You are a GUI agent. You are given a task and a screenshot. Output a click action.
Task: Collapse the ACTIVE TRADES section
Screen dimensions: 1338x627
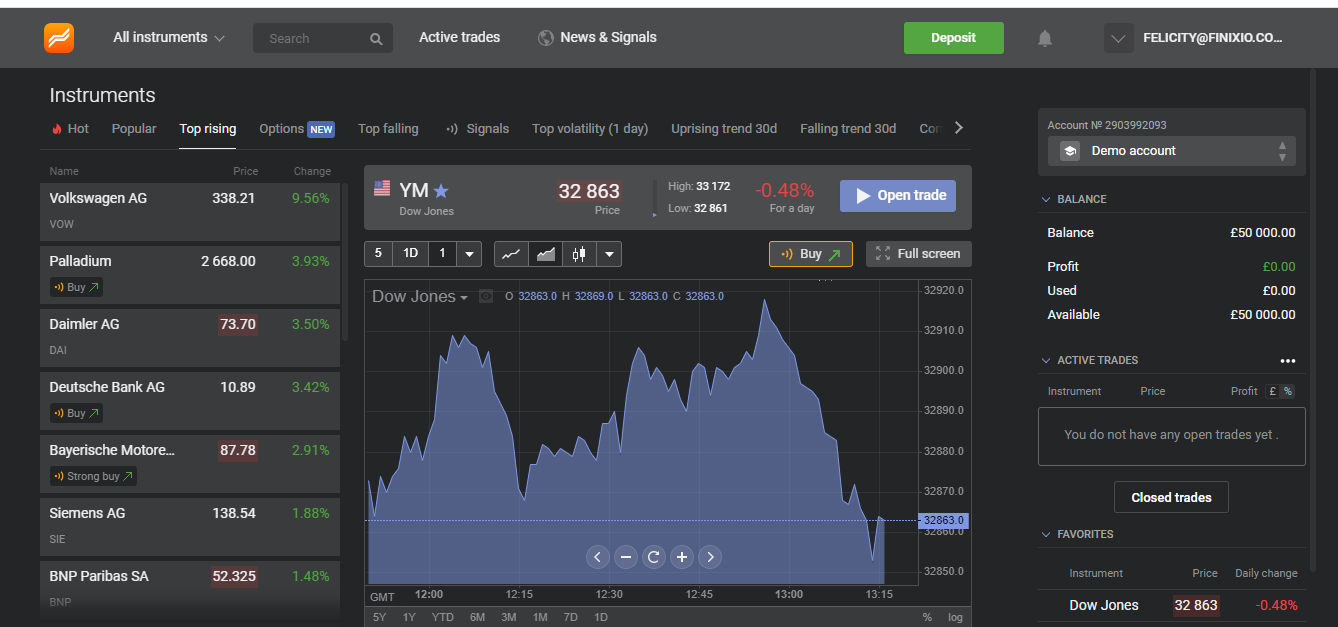point(1046,361)
